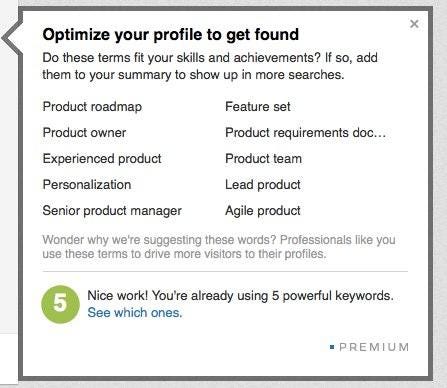447x388 pixels.
Task: Click the skills and achievements description text
Action: tap(210, 66)
